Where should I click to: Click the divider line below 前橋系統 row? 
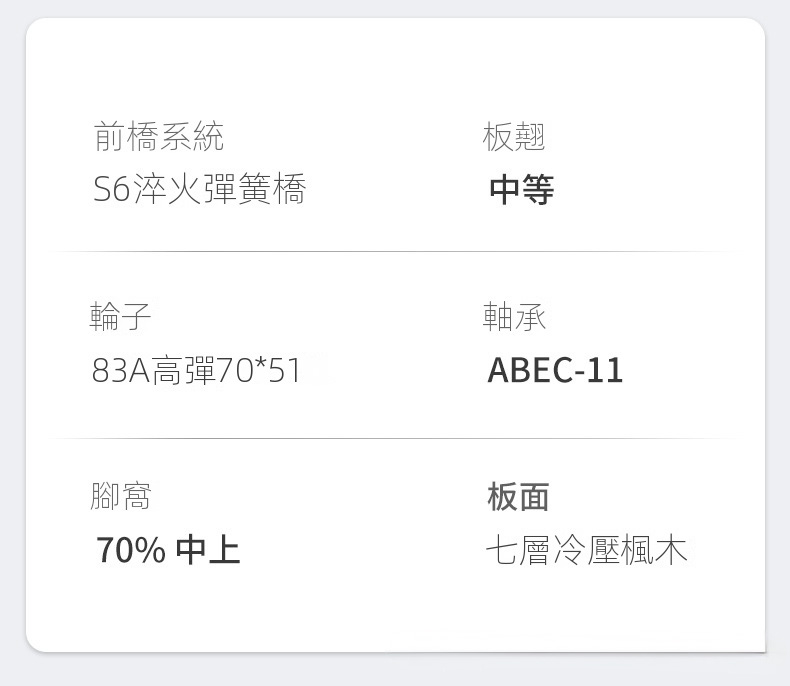(x=395, y=251)
